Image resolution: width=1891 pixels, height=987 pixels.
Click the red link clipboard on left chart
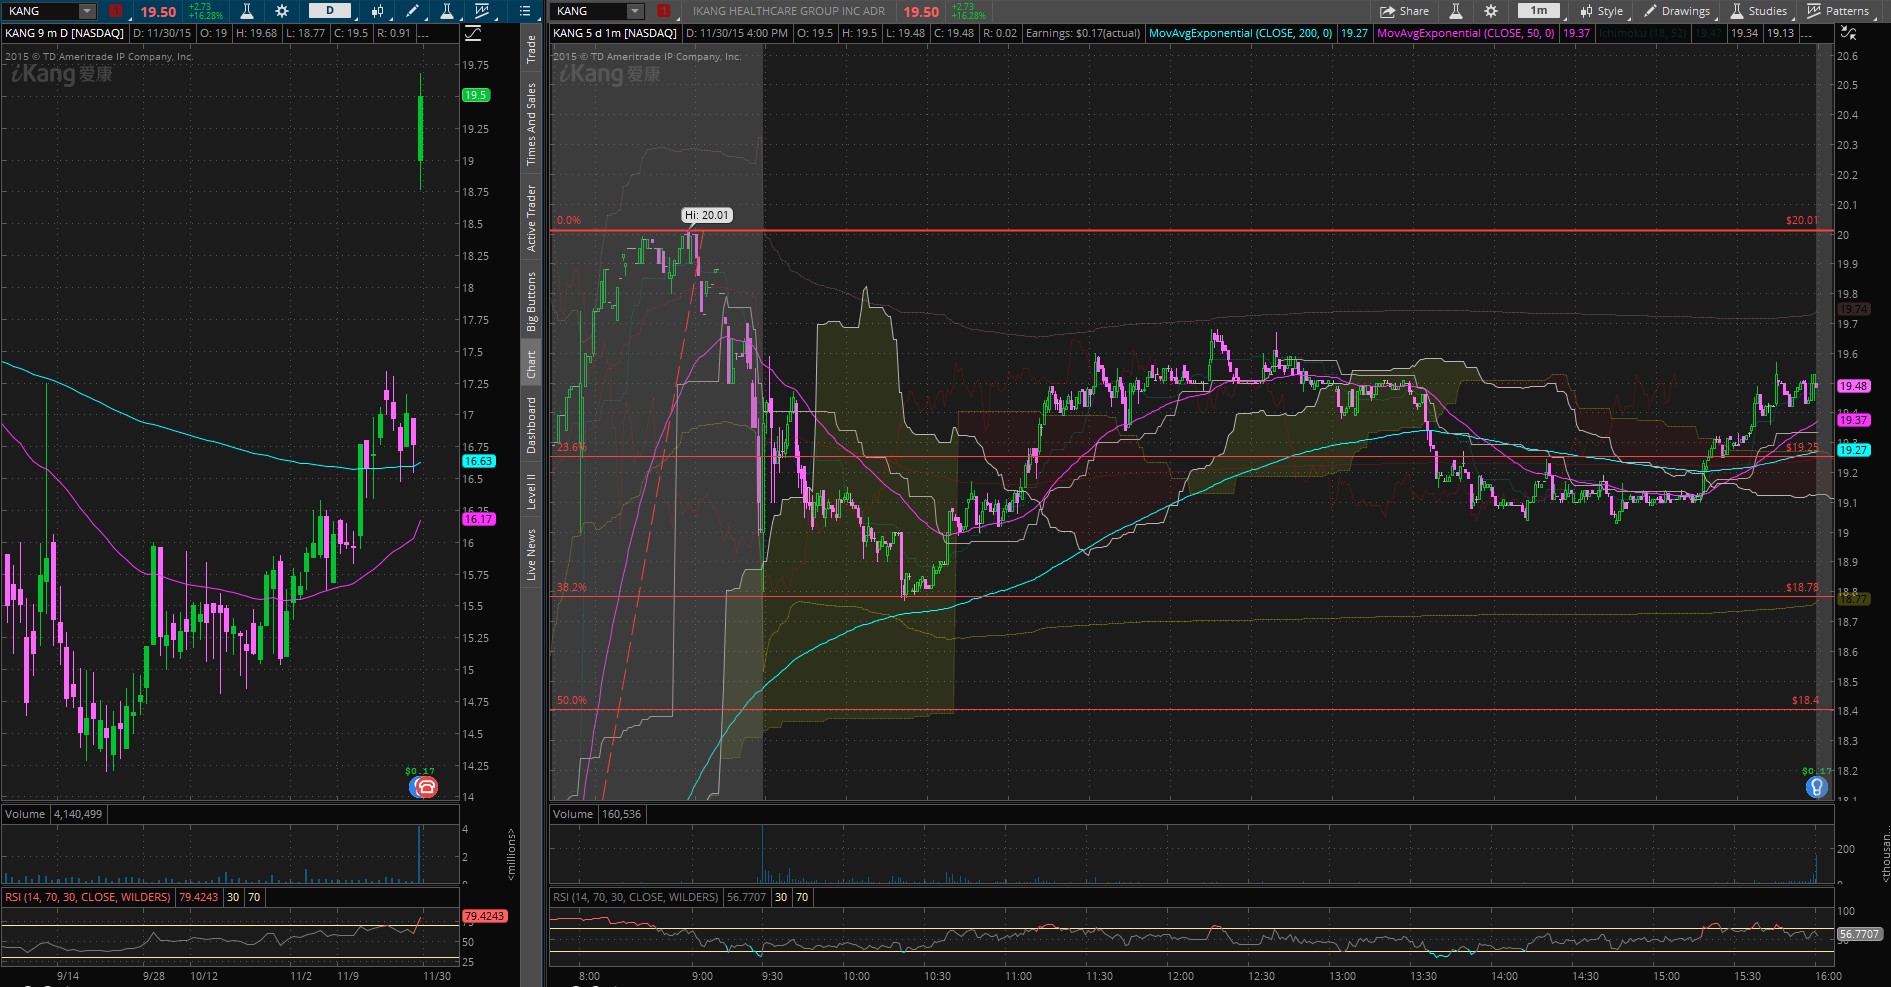tap(116, 11)
